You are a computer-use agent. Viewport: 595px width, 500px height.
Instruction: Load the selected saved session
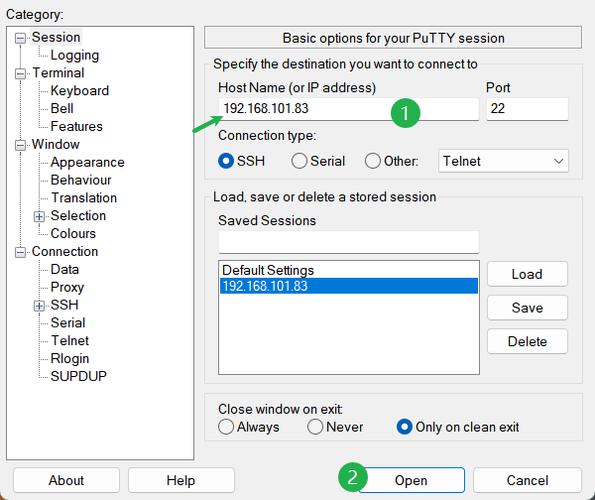tap(527, 274)
